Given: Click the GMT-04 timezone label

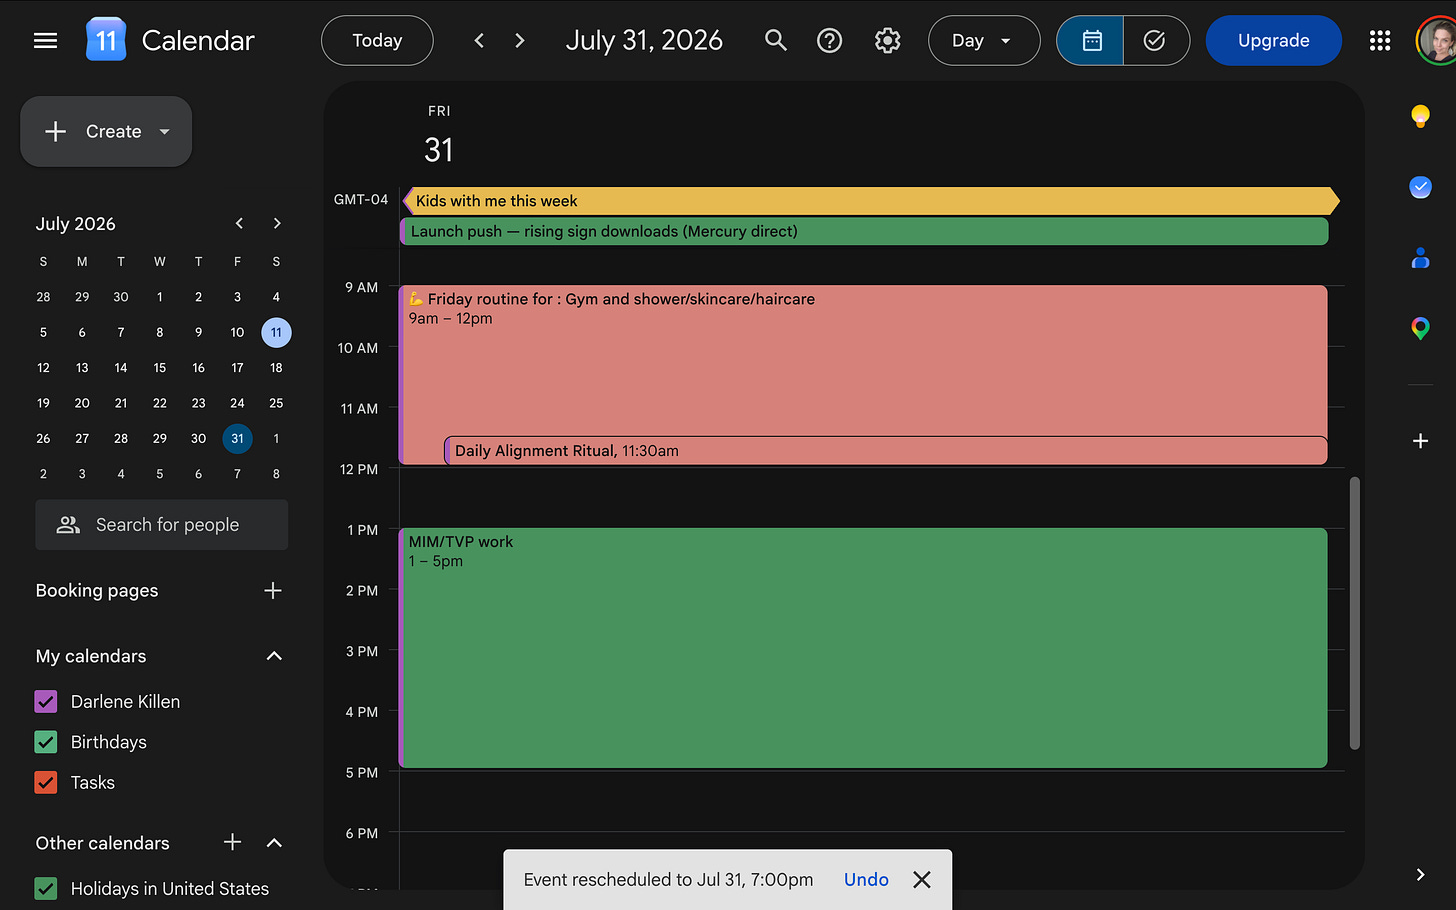Looking at the screenshot, I should [361, 200].
